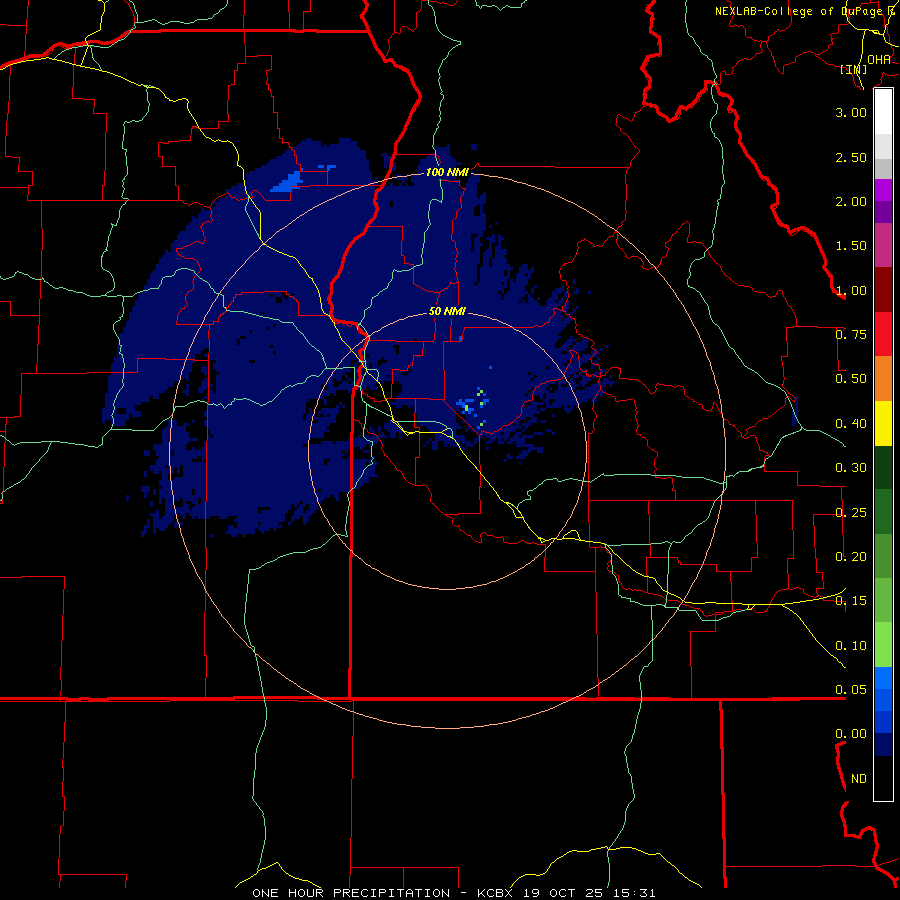The image size is (900, 900).
Task: Click the 0.00 legend value
Action: [851, 734]
